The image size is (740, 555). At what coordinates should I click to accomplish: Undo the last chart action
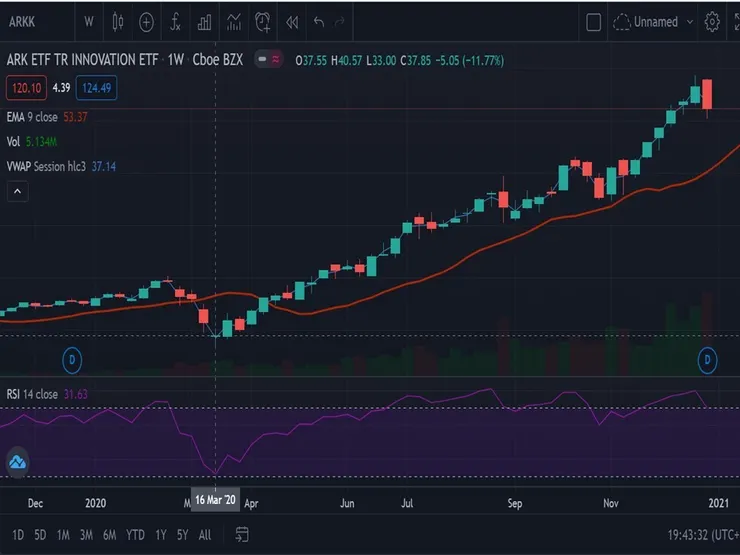(x=319, y=22)
